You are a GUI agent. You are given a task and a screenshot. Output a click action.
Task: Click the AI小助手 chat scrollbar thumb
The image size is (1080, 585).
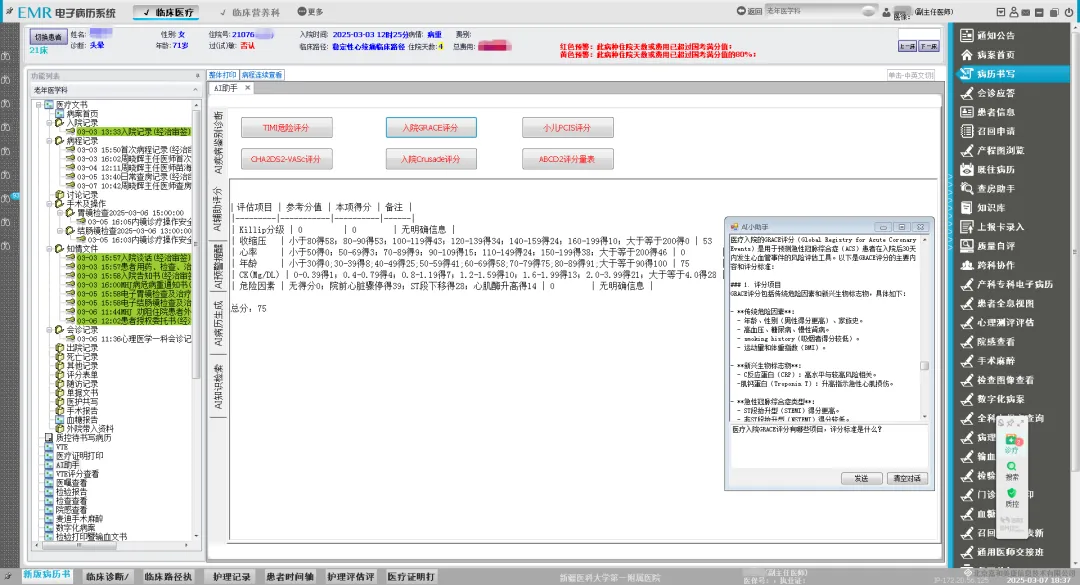[x=924, y=367]
